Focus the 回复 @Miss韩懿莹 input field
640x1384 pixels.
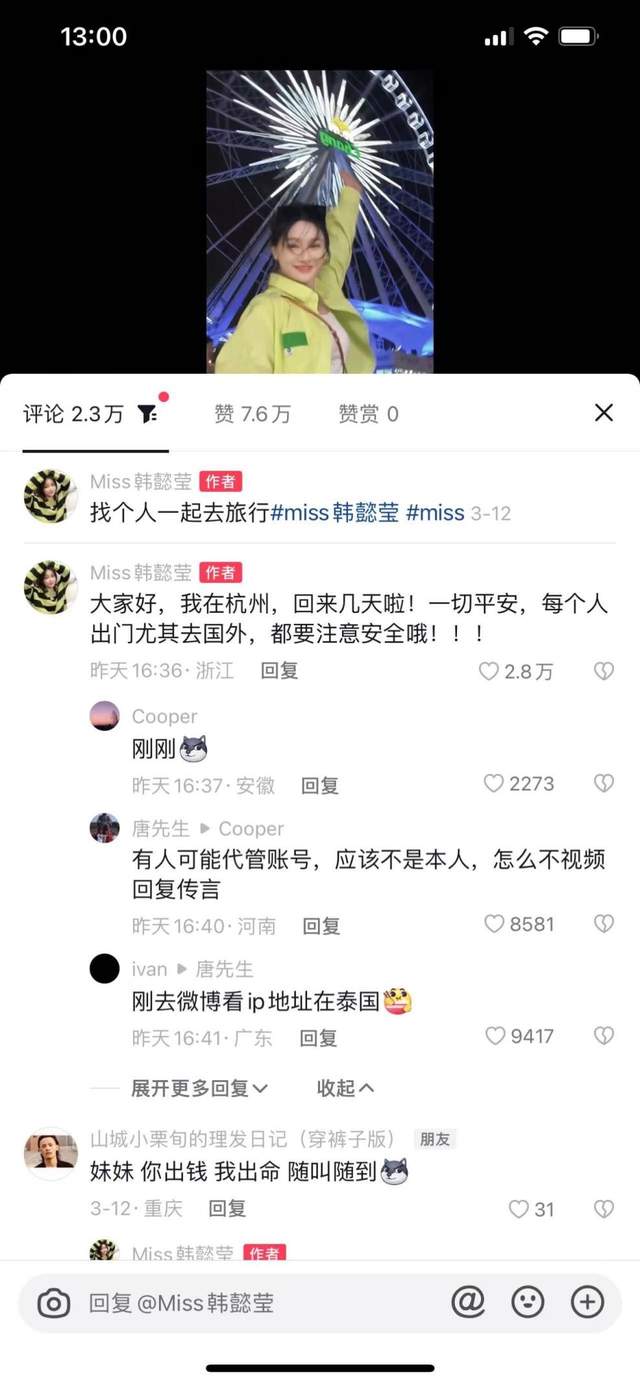coord(260,1303)
